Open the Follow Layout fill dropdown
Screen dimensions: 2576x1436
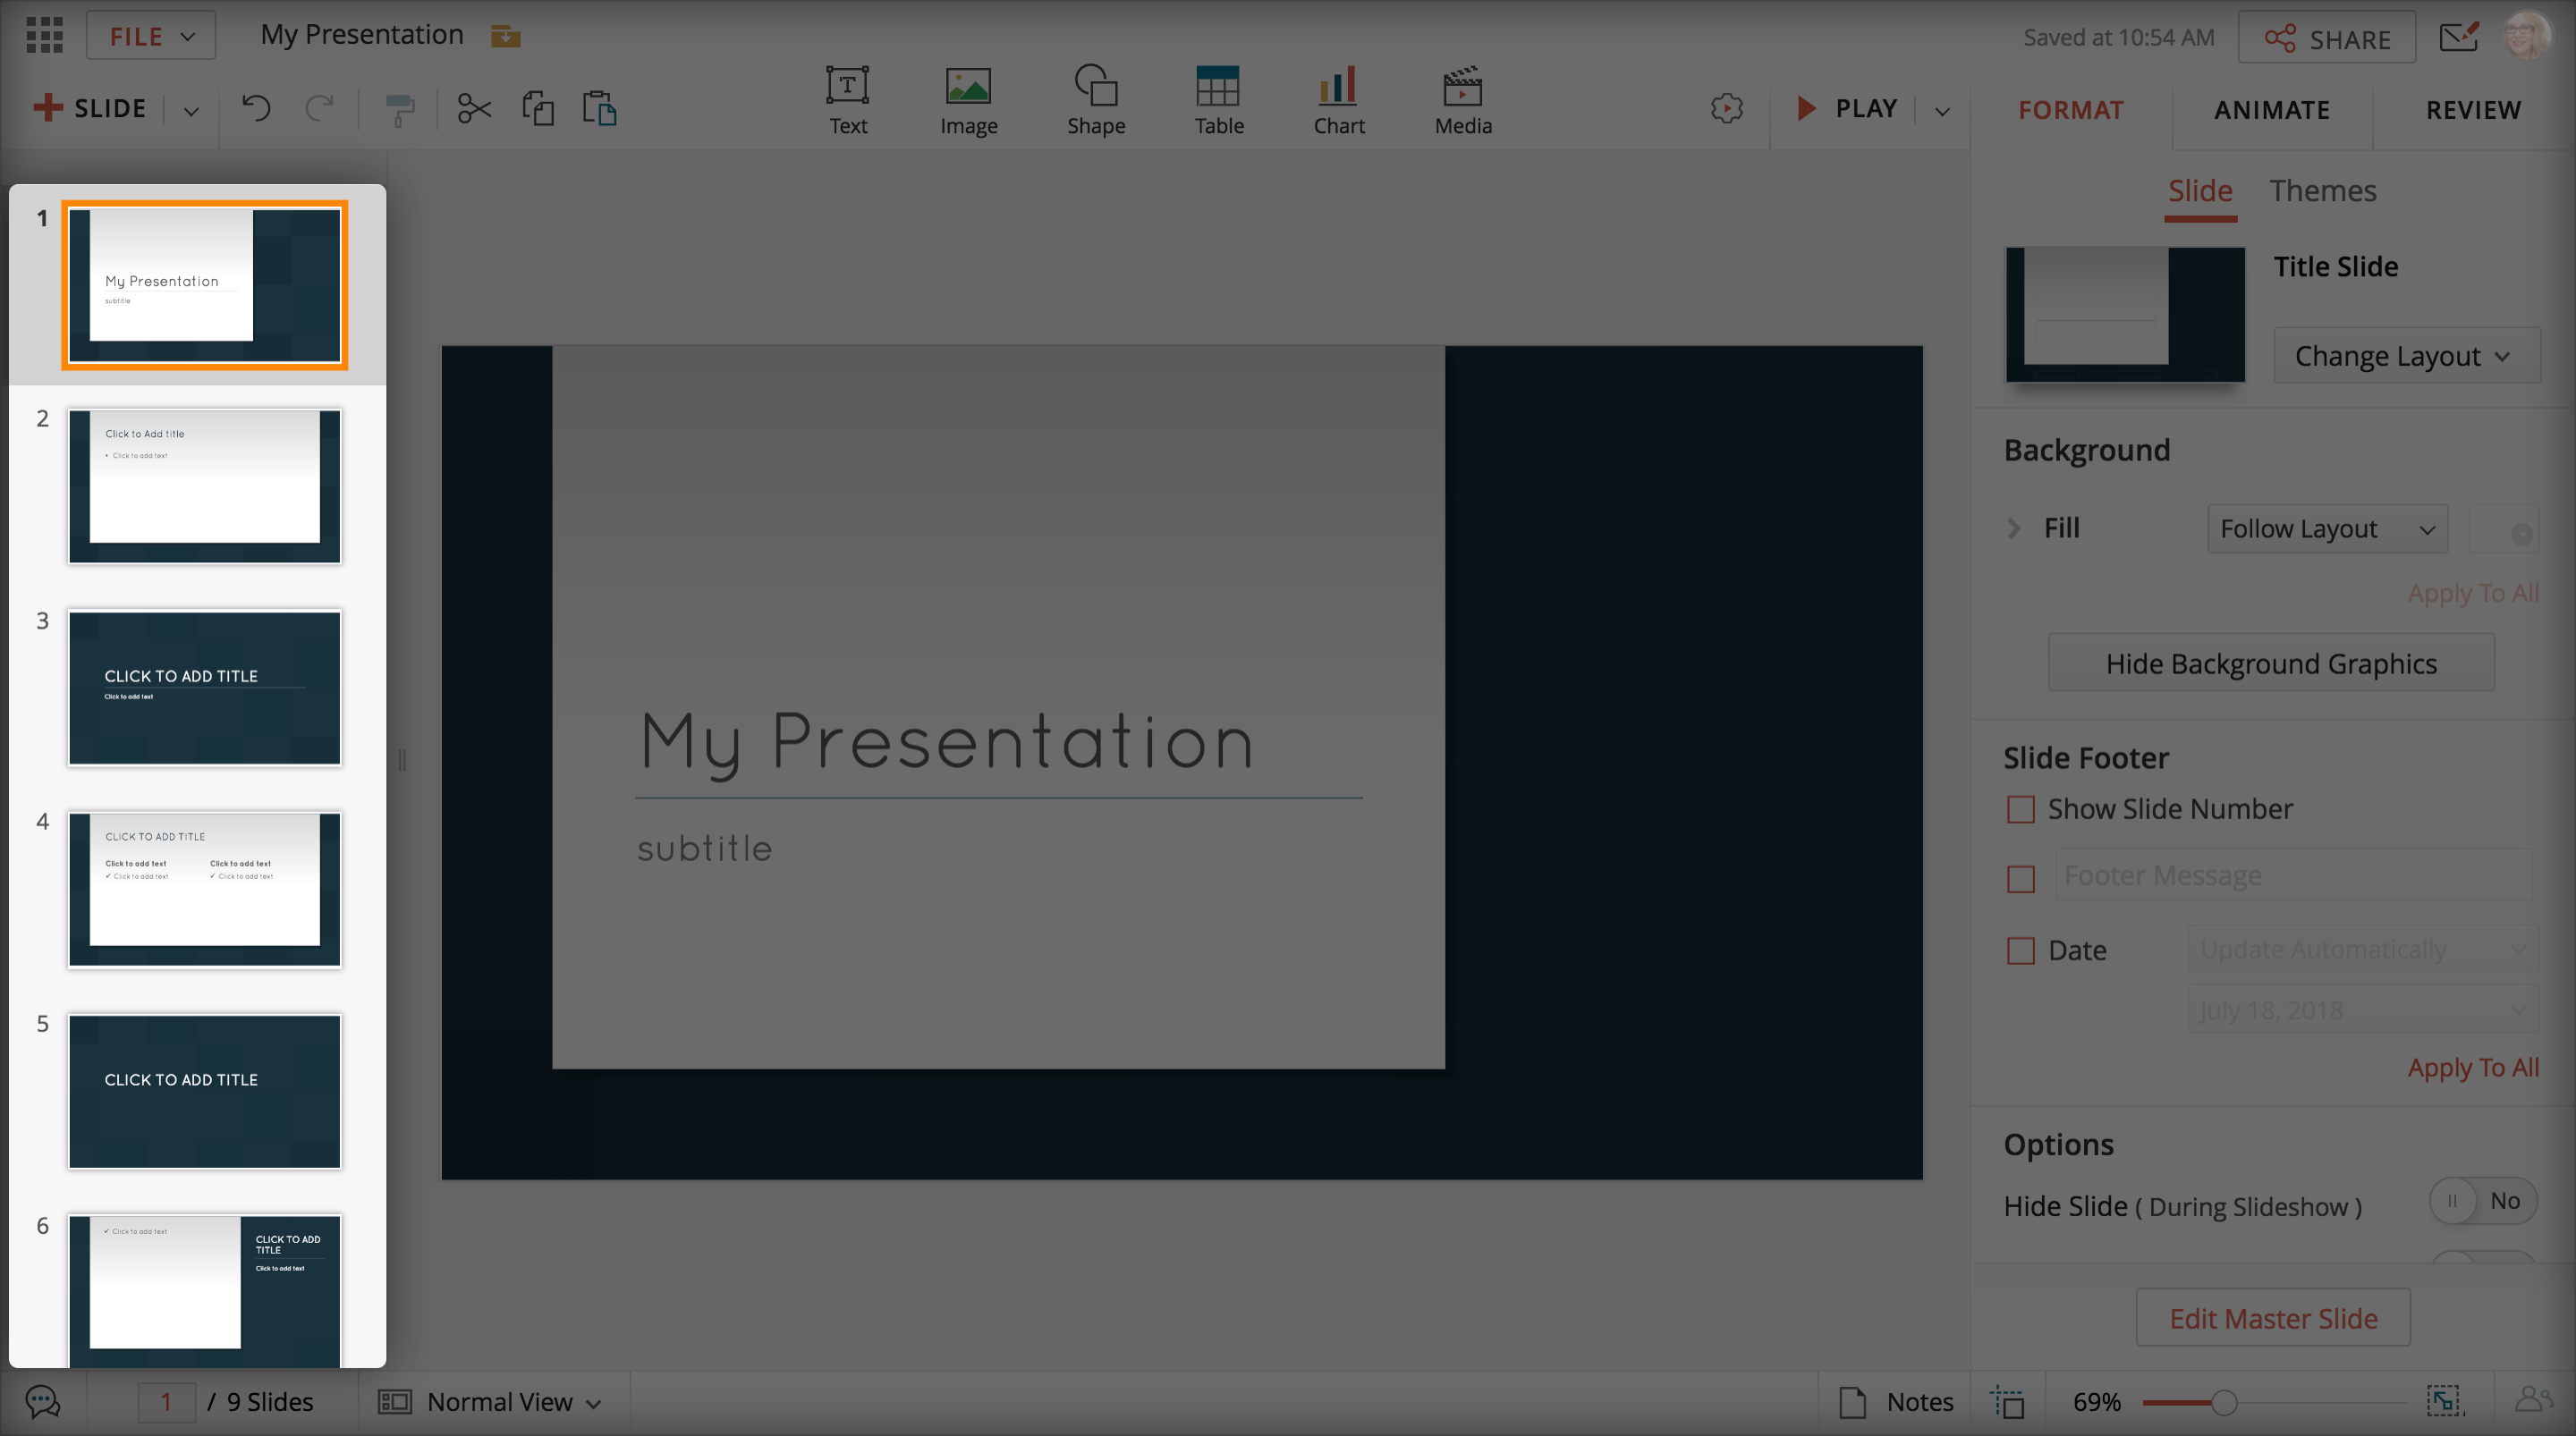tap(2327, 529)
